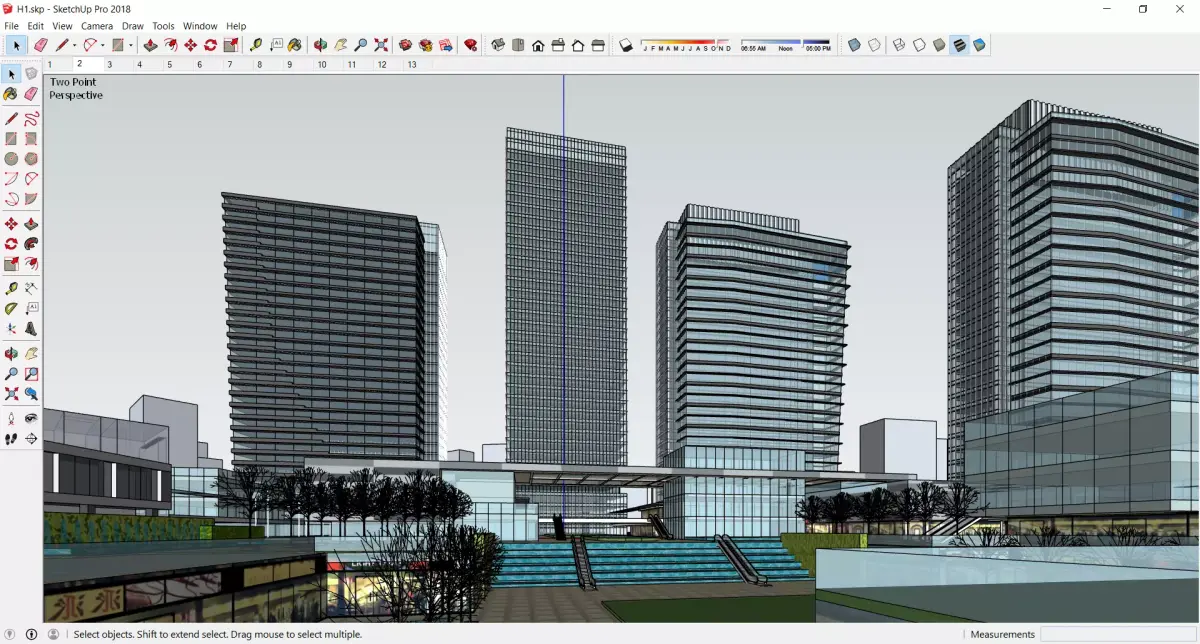Viewport: 1200px width, 644px height.
Task: Select the Polygon tool in left panel
Action: point(31,158)
